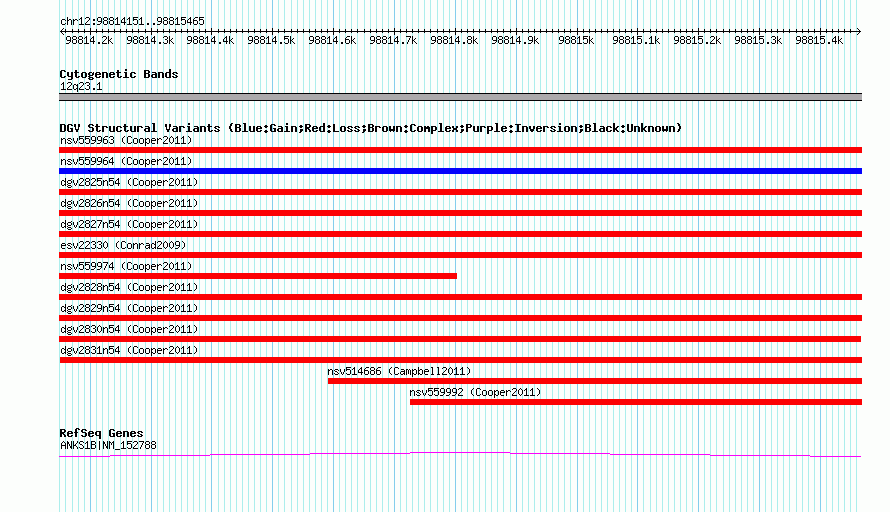This screenshot has width=890, height=512.
Task: Select the dgv2829n54 (Cooper2011) label
Action: pyautogui.click(x=129, y=308)
